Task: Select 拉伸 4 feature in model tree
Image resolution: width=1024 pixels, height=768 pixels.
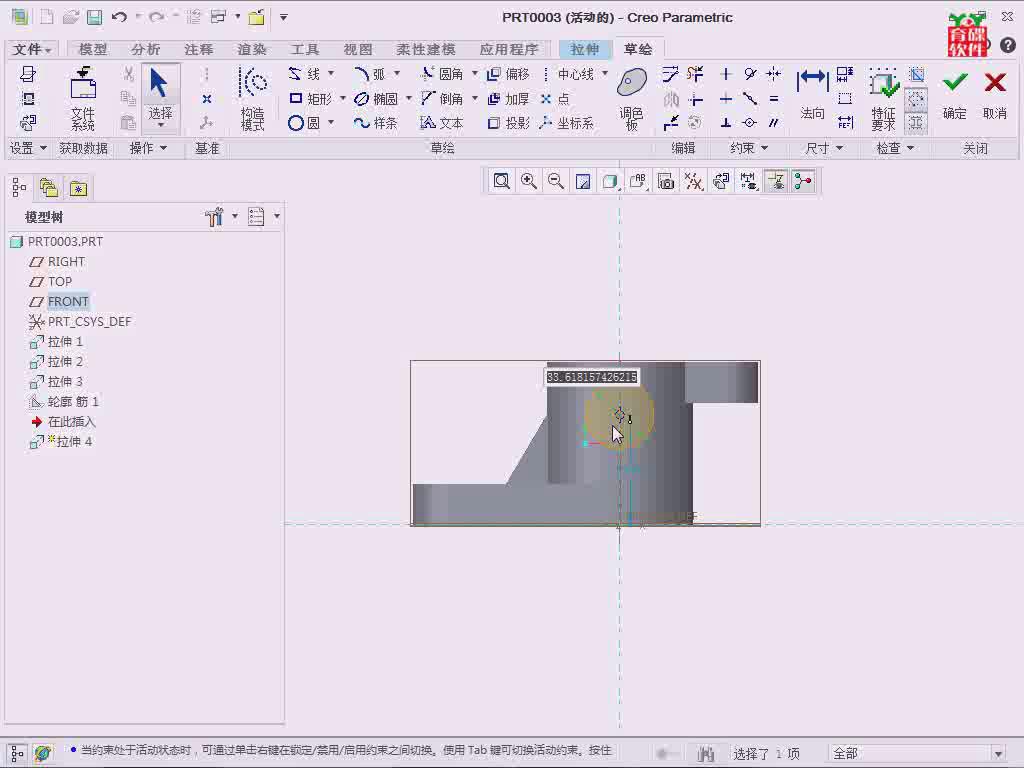Action: click(x=61, y=441)
